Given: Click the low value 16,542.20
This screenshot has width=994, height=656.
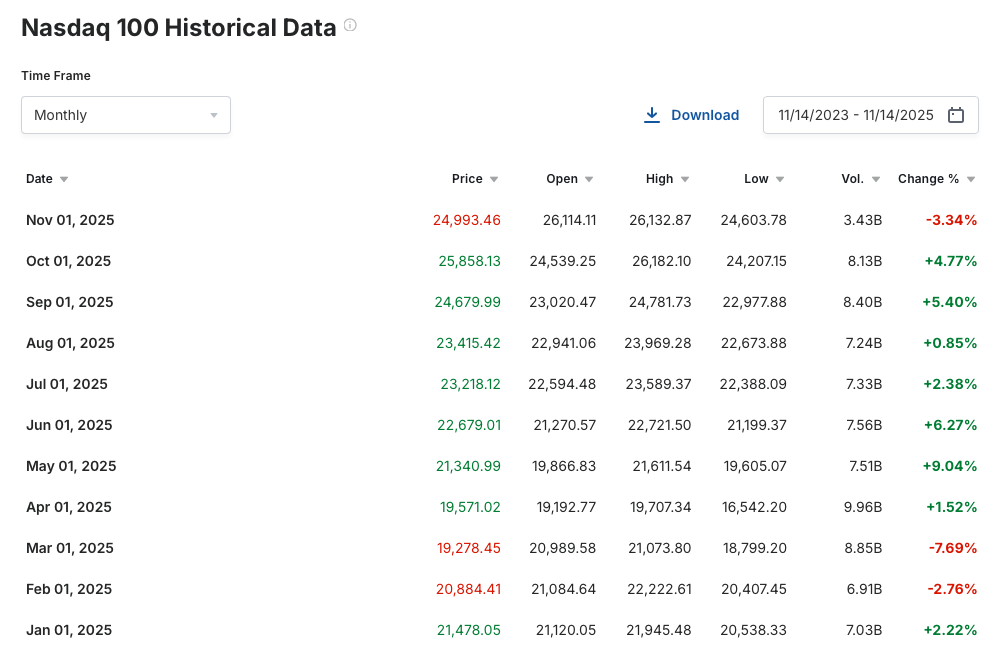Looking at the screenshot, I should click(754, 507).
